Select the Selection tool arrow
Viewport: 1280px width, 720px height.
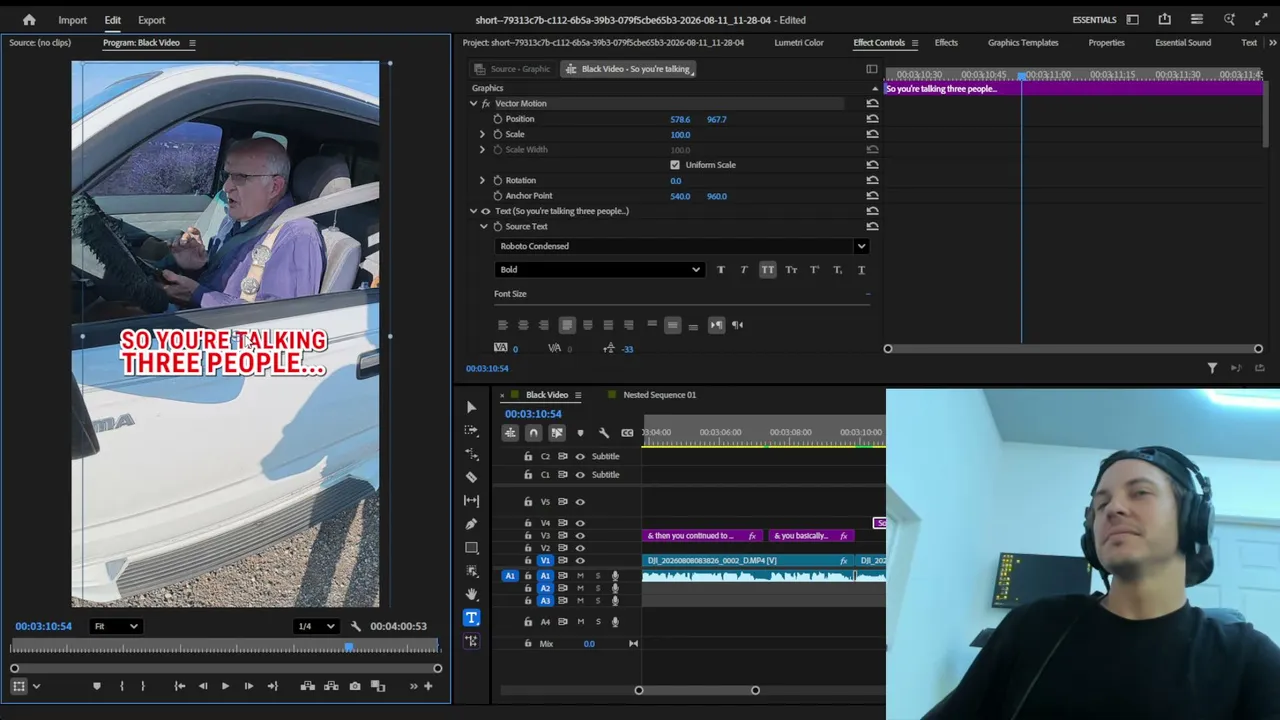pos(471,407)
